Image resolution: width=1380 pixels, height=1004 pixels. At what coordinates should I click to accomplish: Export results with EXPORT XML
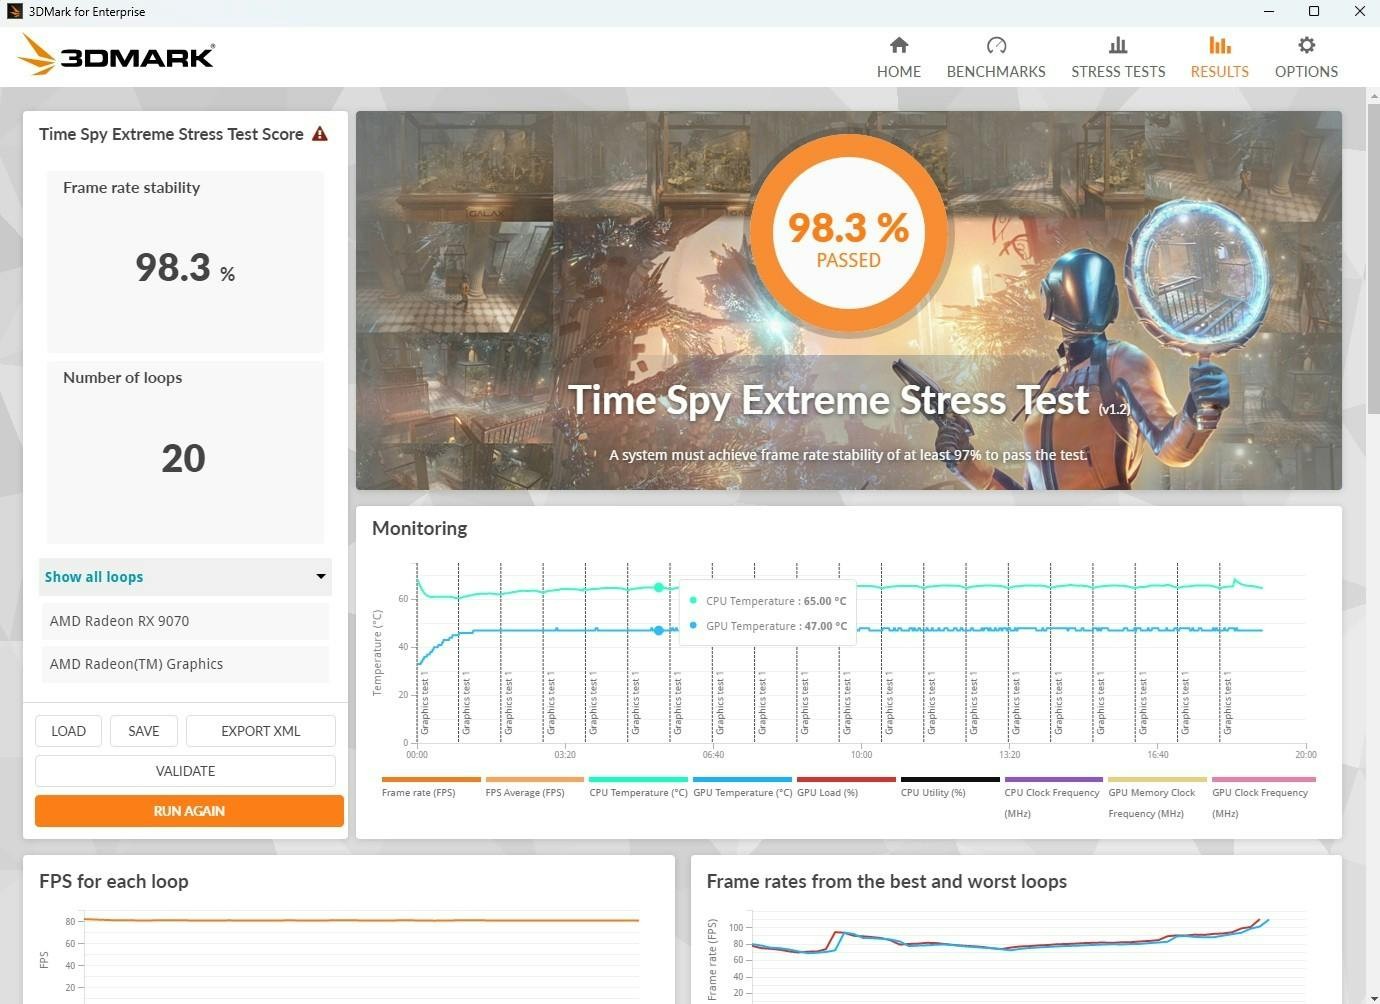point(260,731)
